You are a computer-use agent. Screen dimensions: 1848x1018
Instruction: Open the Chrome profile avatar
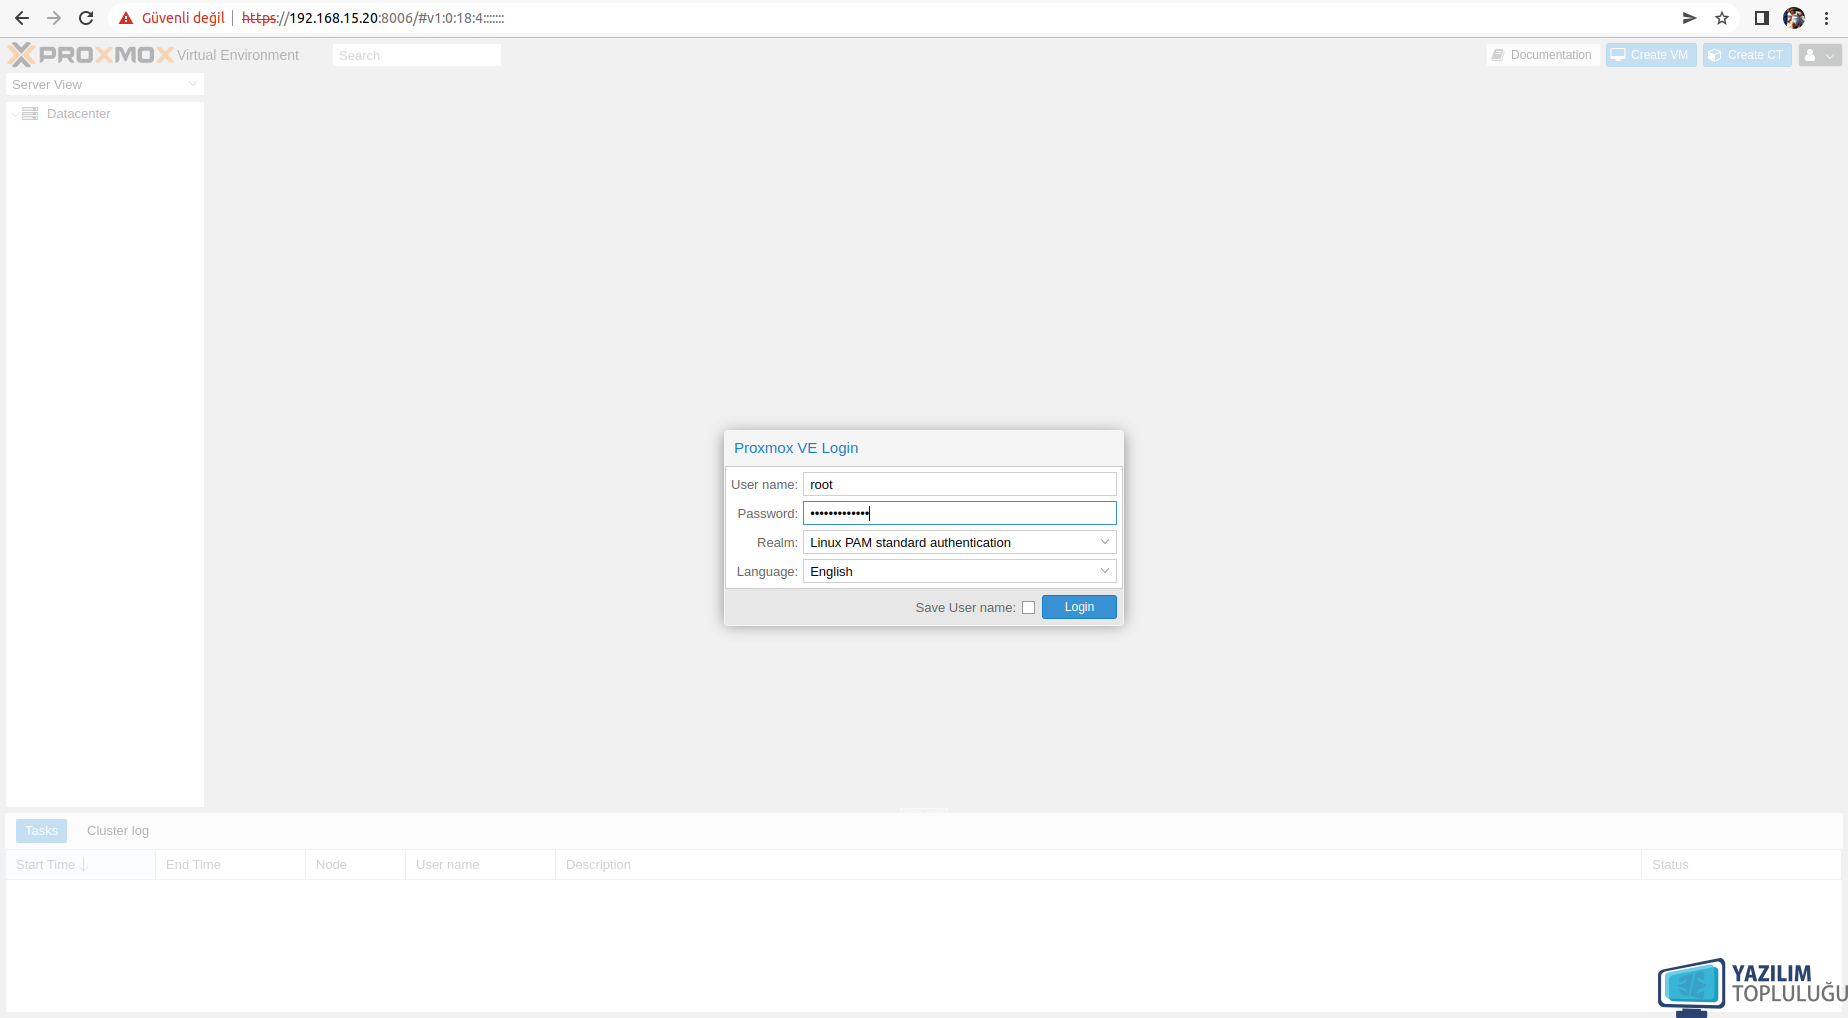tap(1794, 18)
